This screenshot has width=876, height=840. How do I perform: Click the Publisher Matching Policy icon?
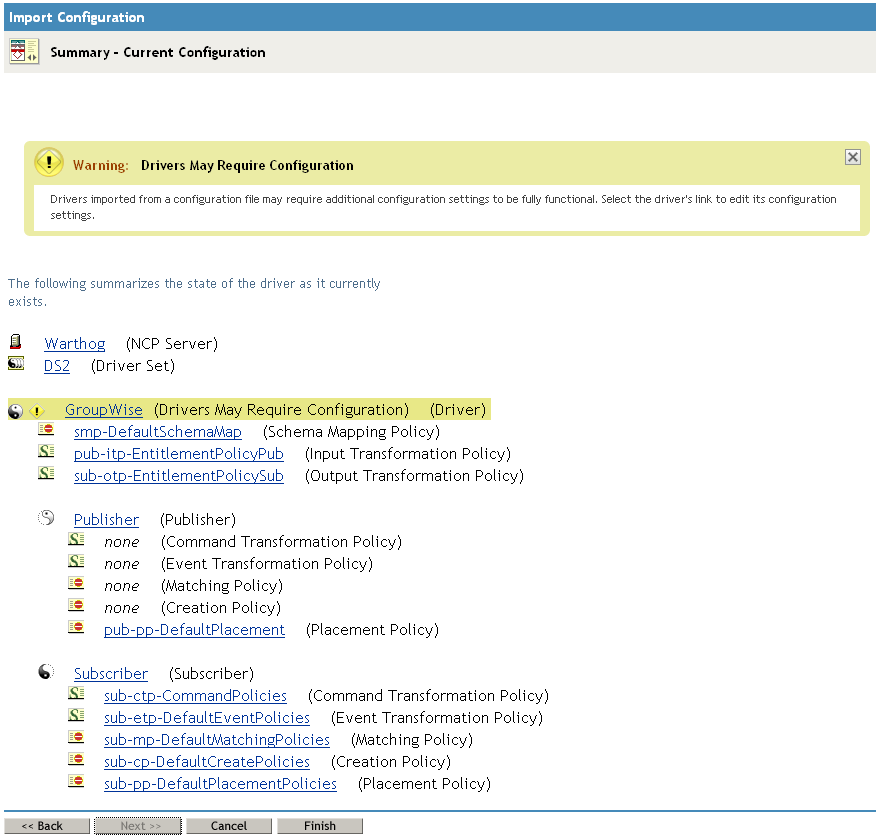coord(77,583)
